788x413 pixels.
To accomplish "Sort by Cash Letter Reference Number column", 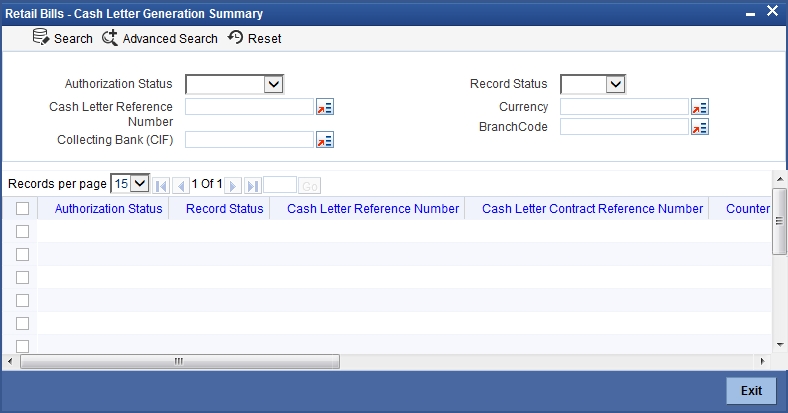I will point(373,209).
